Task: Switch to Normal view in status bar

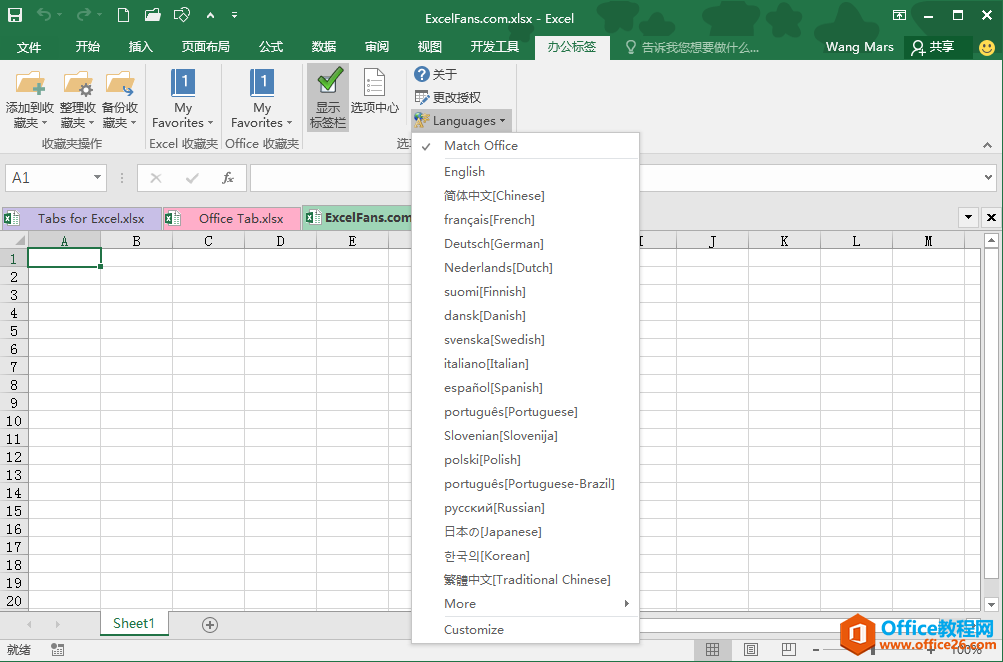Action: pyautogui.click(x=712, y=650)
